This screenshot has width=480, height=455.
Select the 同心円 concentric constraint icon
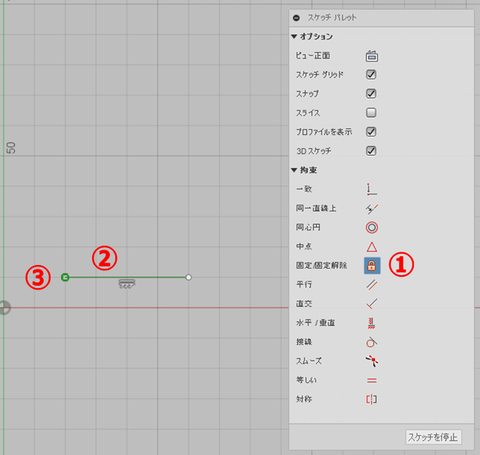coord(372,228)
